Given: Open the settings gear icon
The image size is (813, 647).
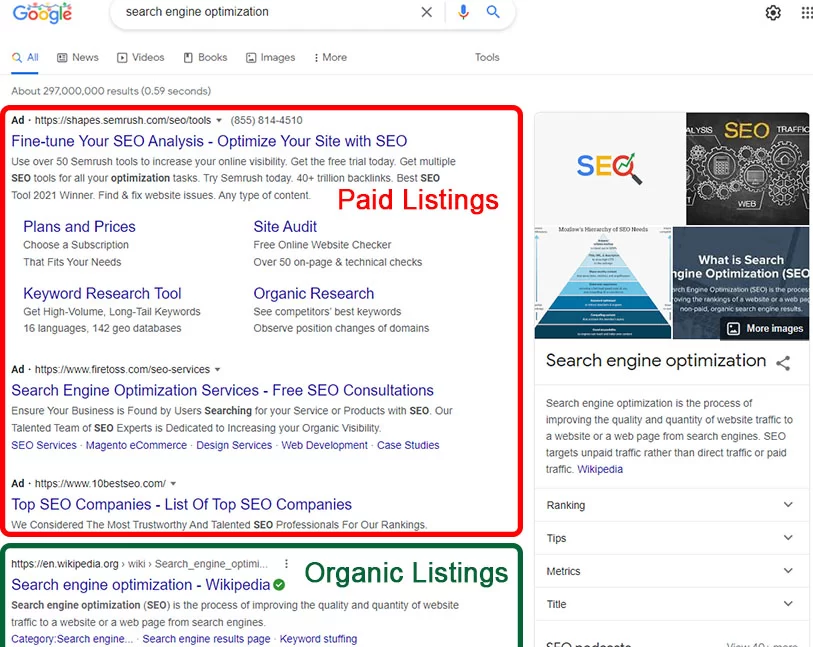Looking at the screenshot, I should (x=772, y=13).
